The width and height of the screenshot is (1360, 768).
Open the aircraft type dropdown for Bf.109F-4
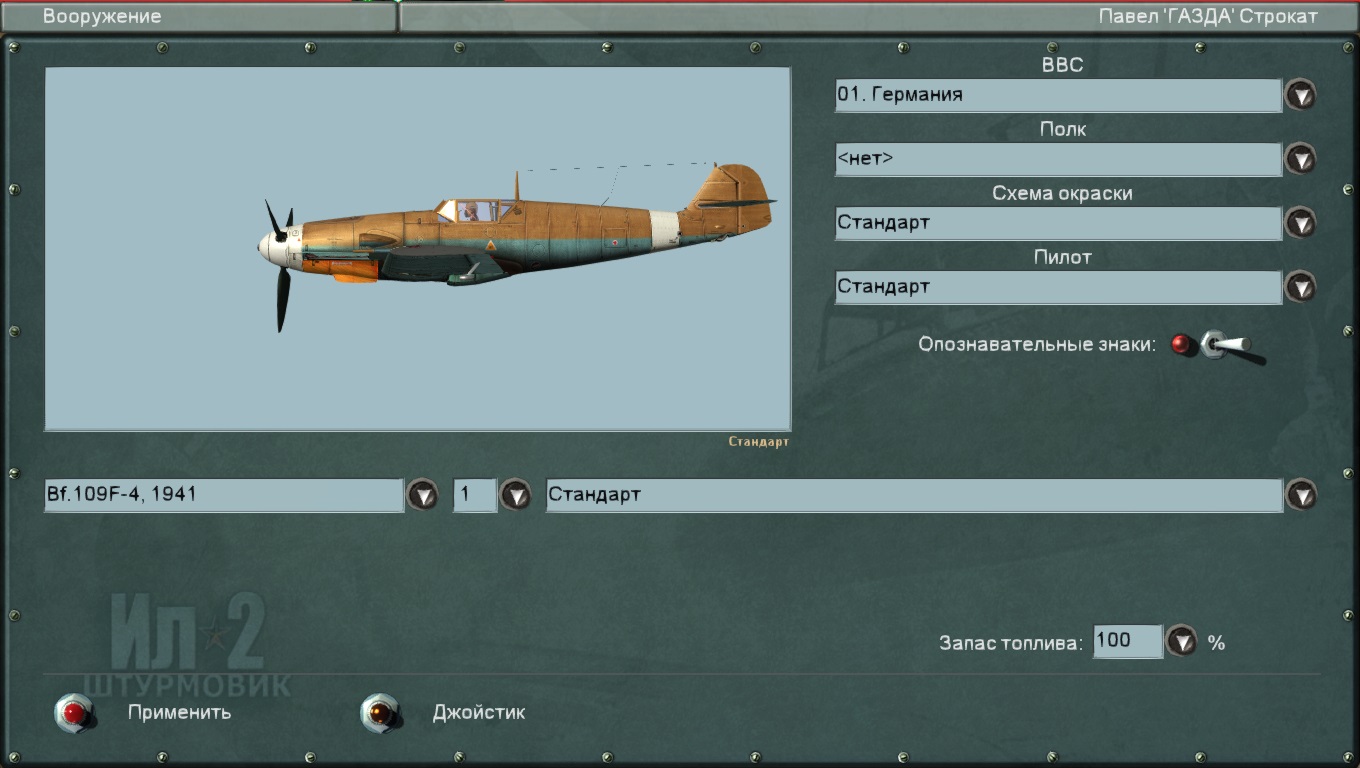(x=422, y=495)
